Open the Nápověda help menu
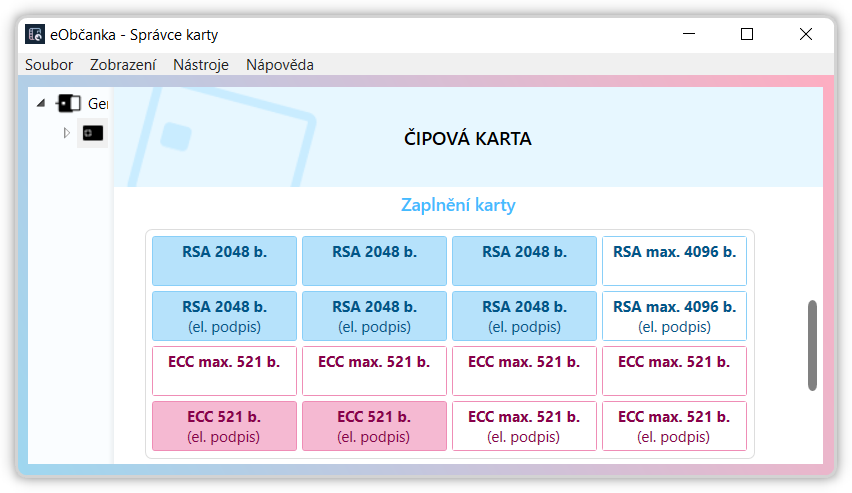Viewport: 852px width, 493px height. (x=280, y=65)
